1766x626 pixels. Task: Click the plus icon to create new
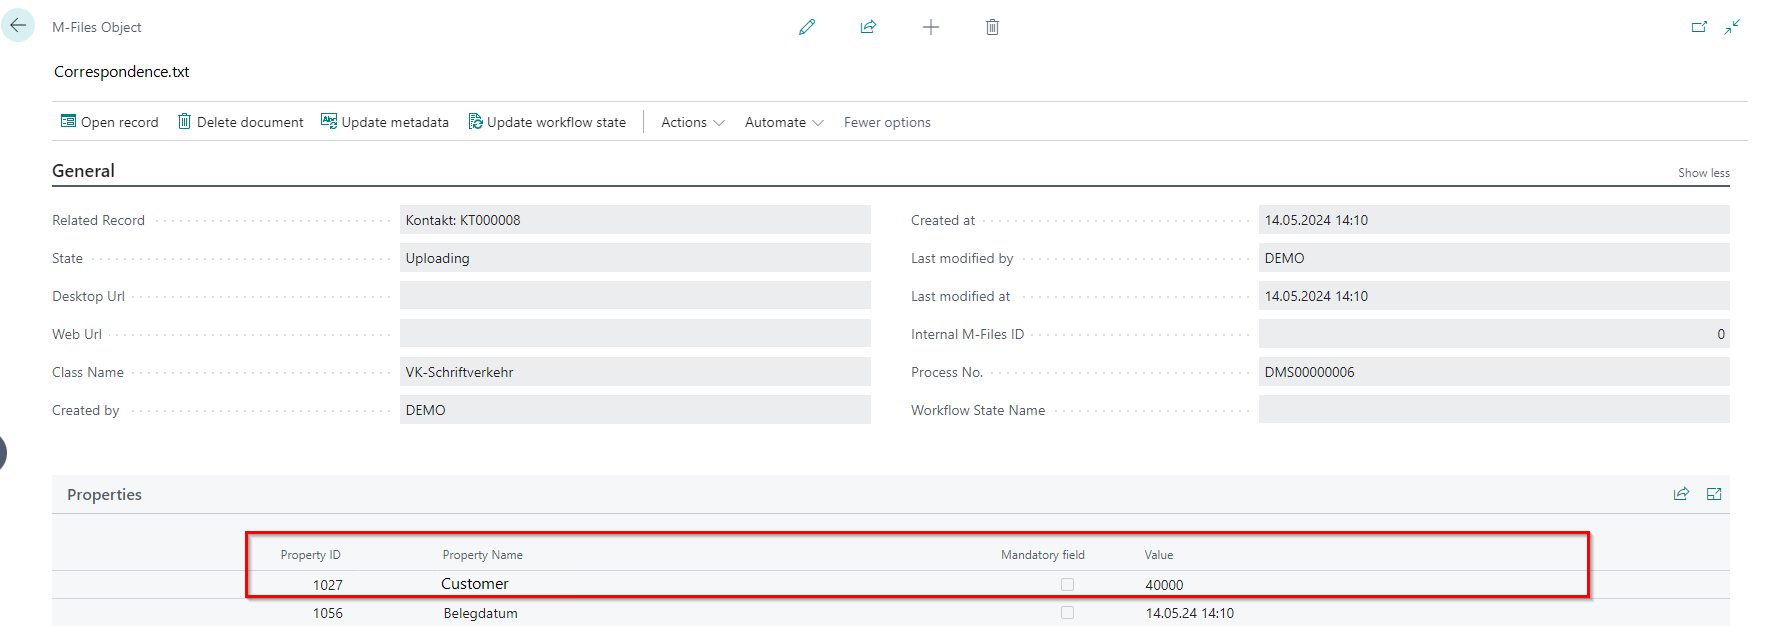pos(930,27)
